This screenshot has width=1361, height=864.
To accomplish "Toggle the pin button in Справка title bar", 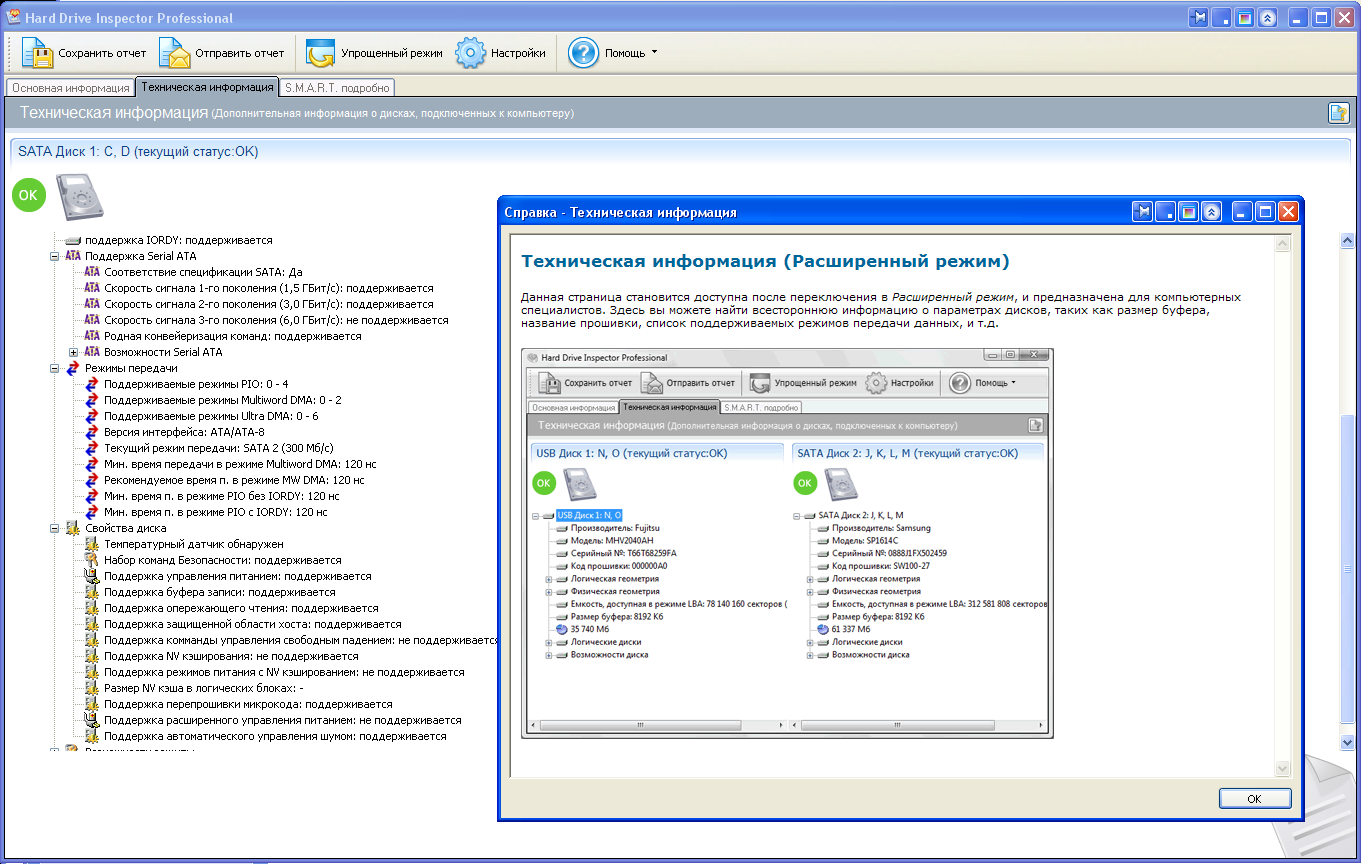I will 1143,212.
